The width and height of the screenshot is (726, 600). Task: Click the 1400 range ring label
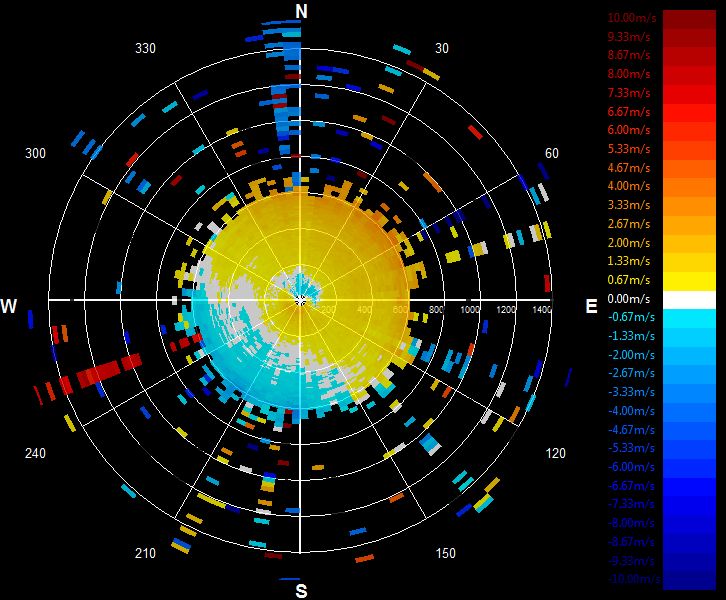click(x=542, y=309)
